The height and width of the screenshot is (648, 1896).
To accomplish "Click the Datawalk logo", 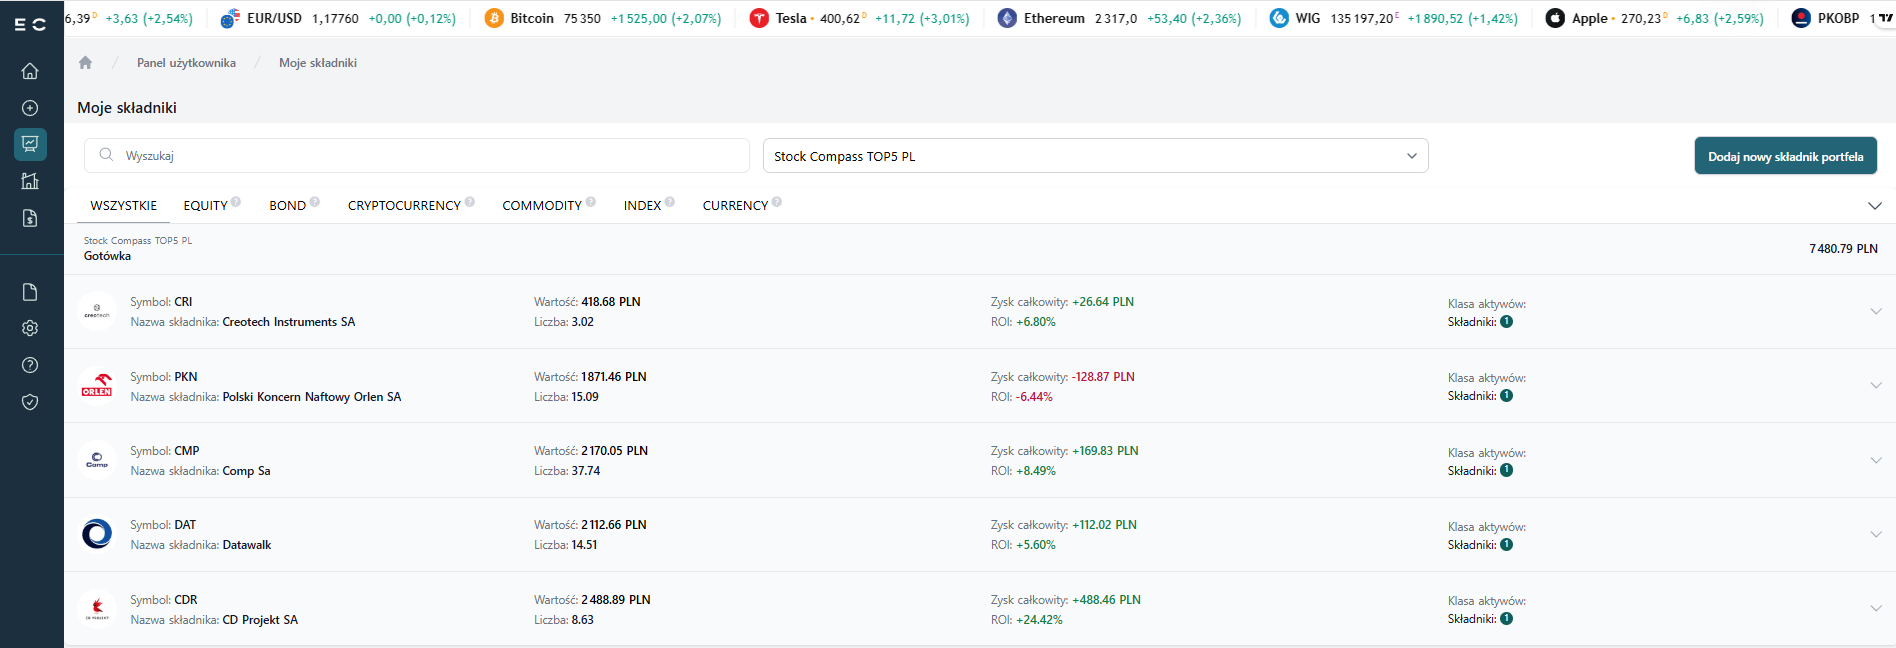I will pyautogui.click(x=97, y=534).
